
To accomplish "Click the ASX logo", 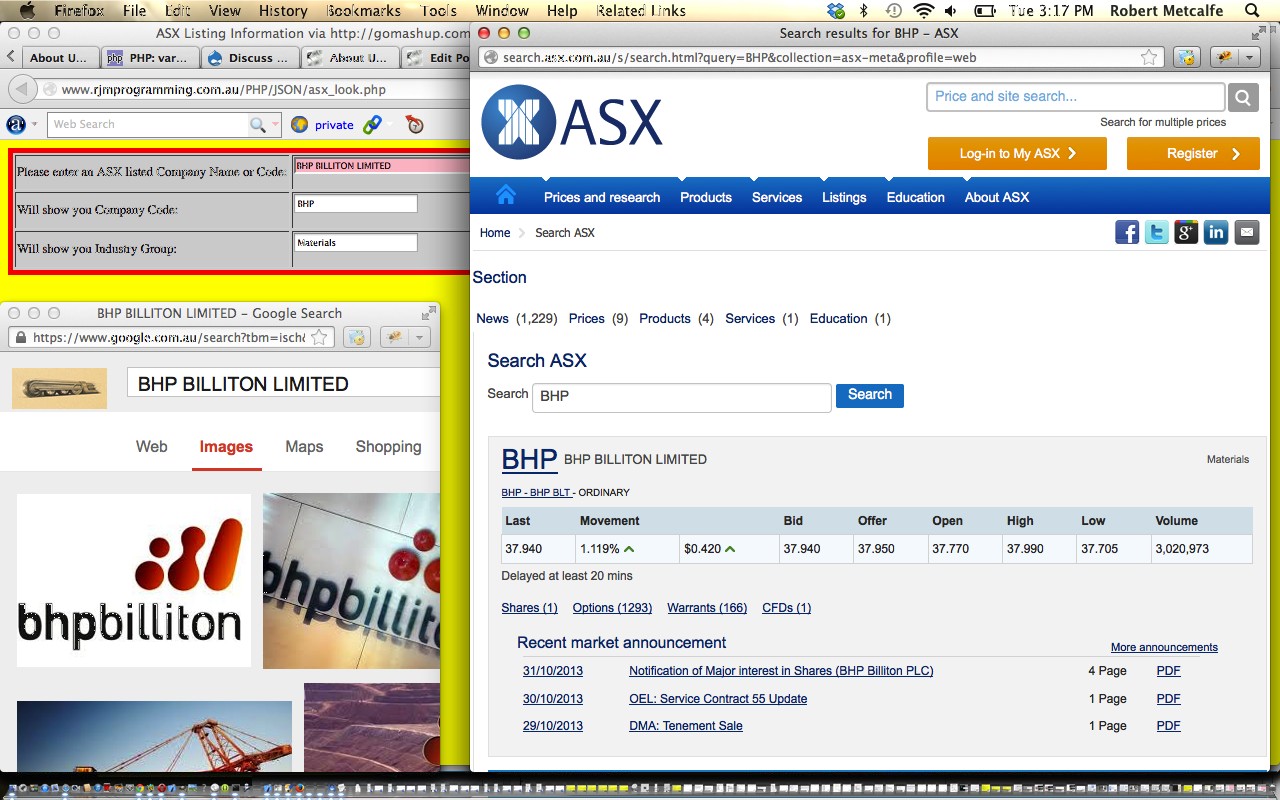I will coord(572,122).
